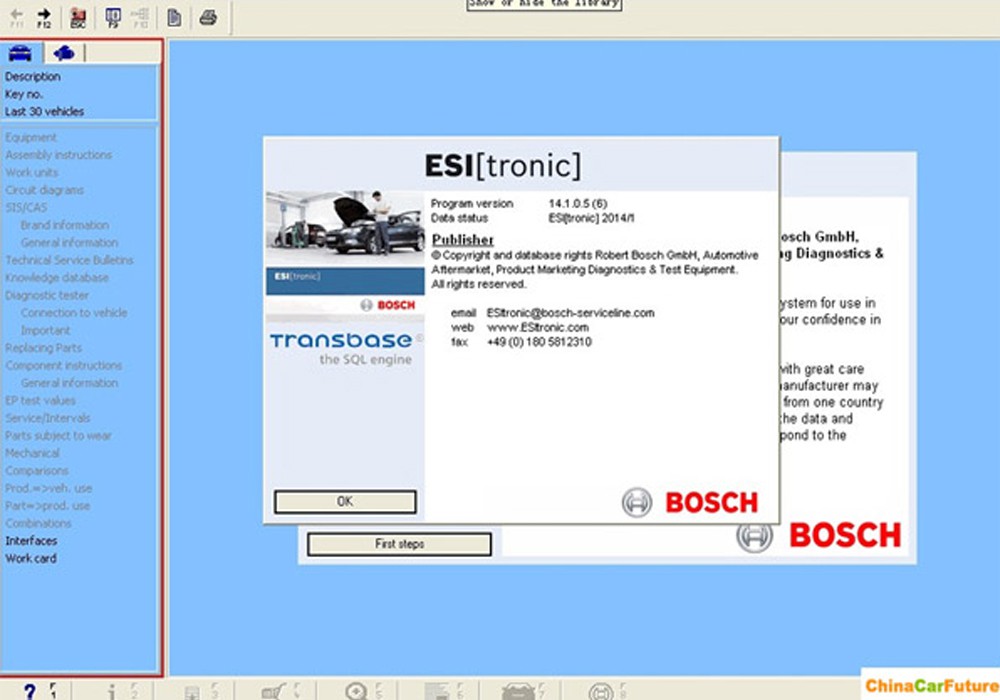
Task: Open Last 30 vehicles list
Action: coord(45,112)
